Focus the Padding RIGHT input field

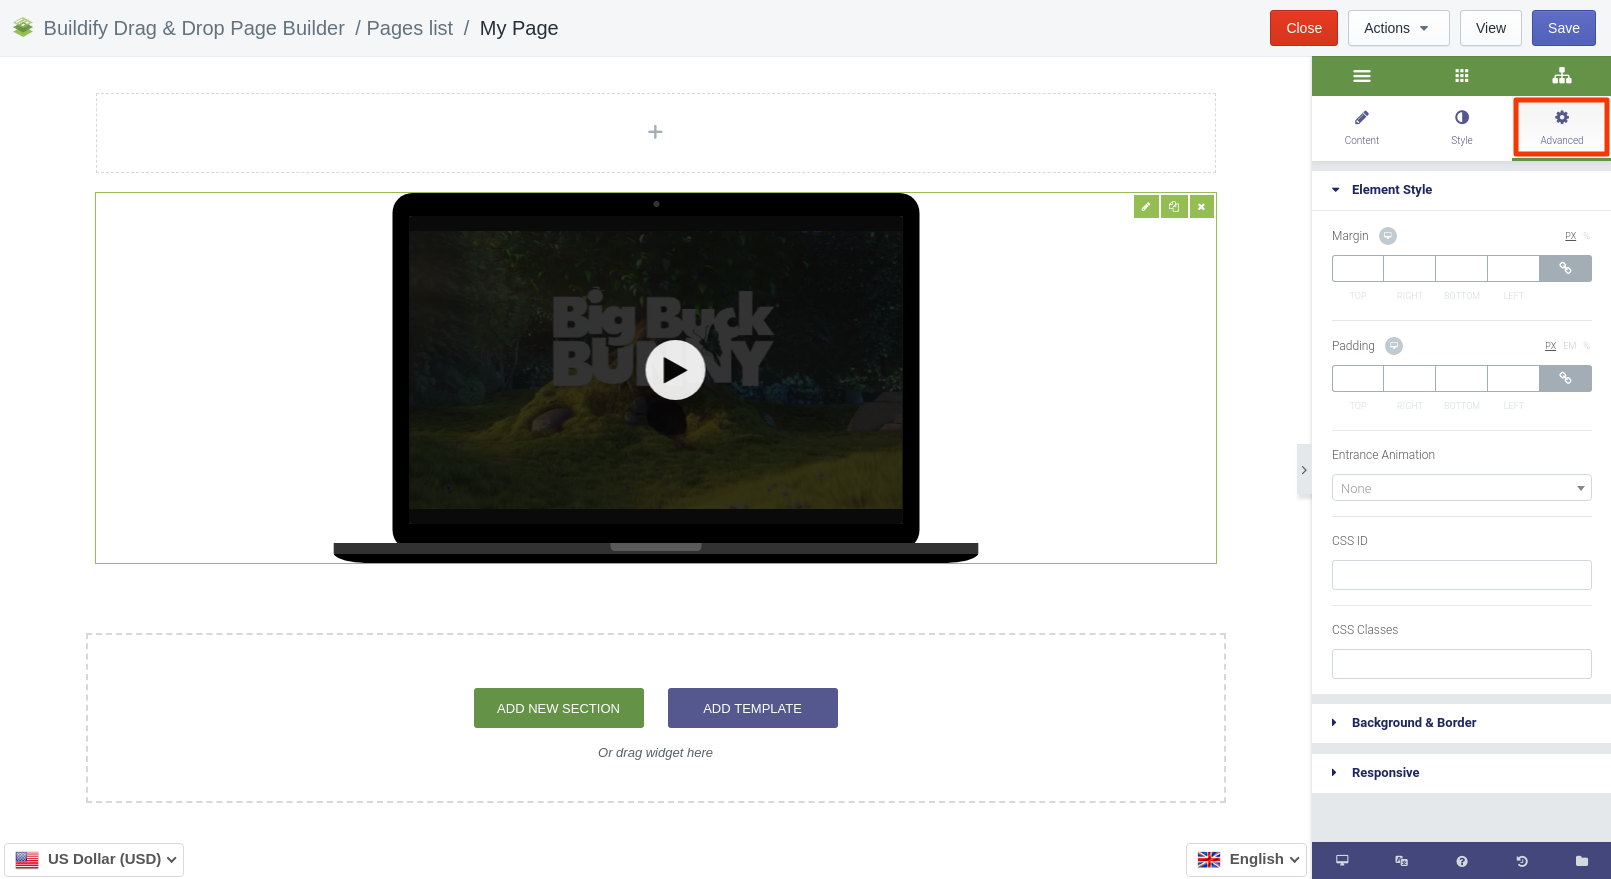pyautogui.click(x=1410, y=378)
